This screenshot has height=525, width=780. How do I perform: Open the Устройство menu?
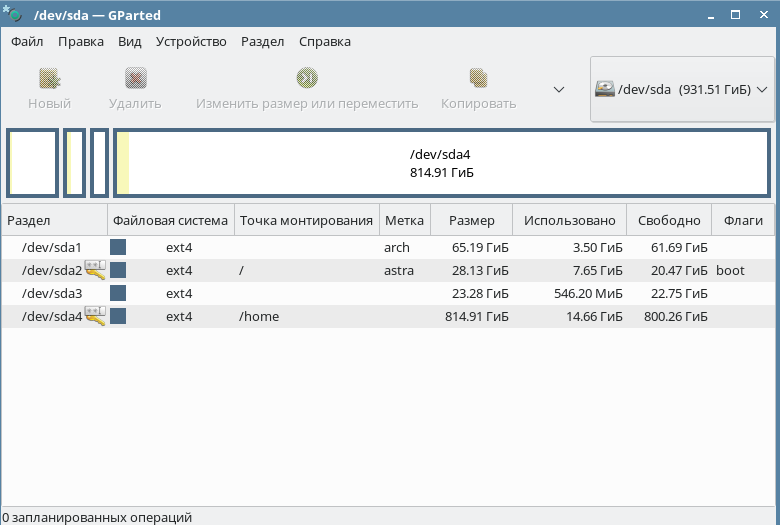click(x=191, y=41)
